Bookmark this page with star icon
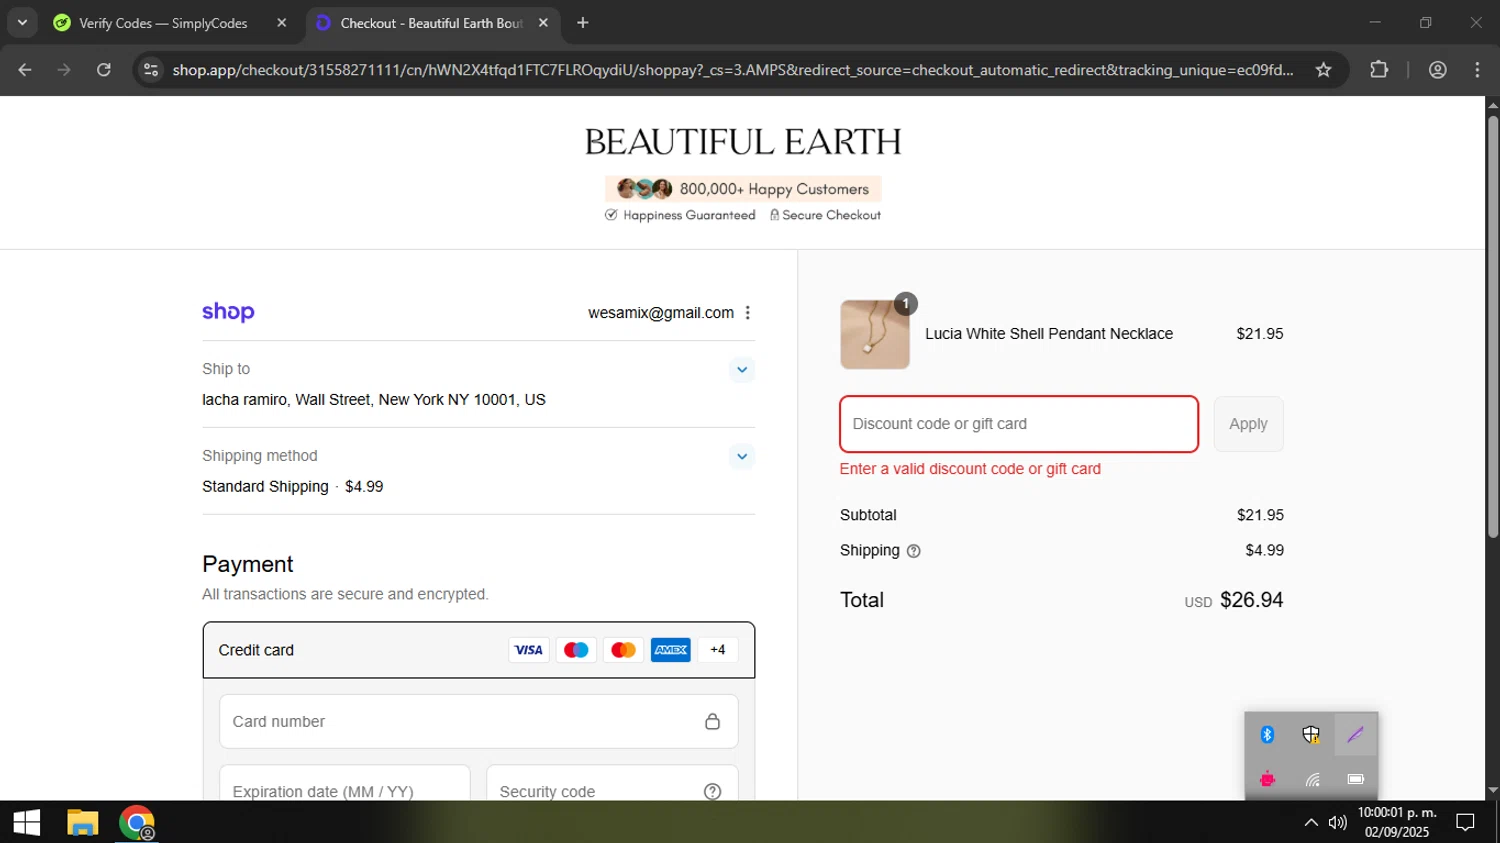This screenshot has width=1500, height=843. 1324,70
